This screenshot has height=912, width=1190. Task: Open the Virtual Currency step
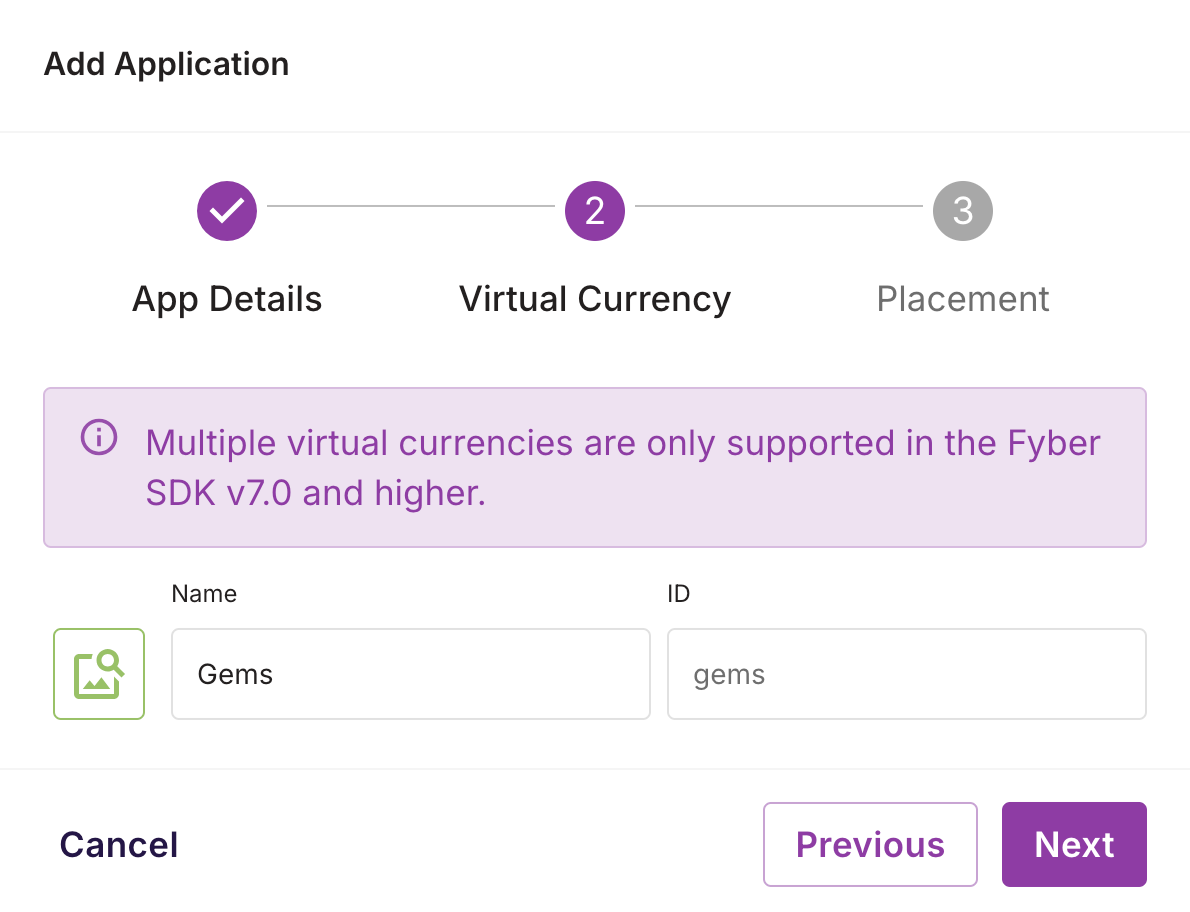[594, 298]
